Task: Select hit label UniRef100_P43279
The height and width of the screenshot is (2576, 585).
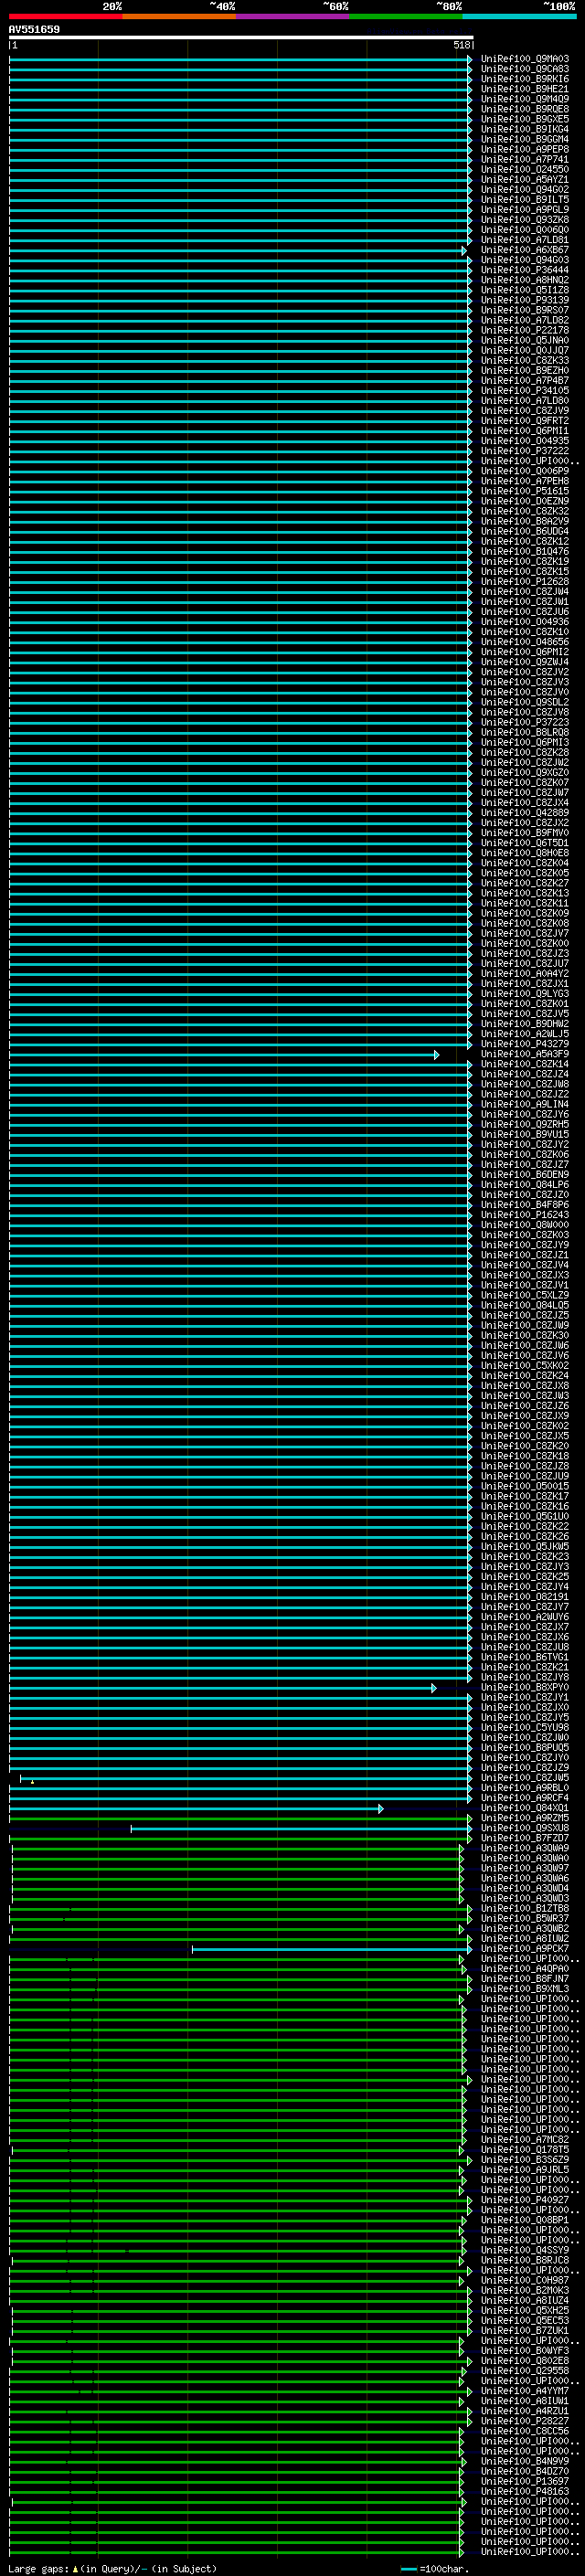Action: pos(525,1044)
